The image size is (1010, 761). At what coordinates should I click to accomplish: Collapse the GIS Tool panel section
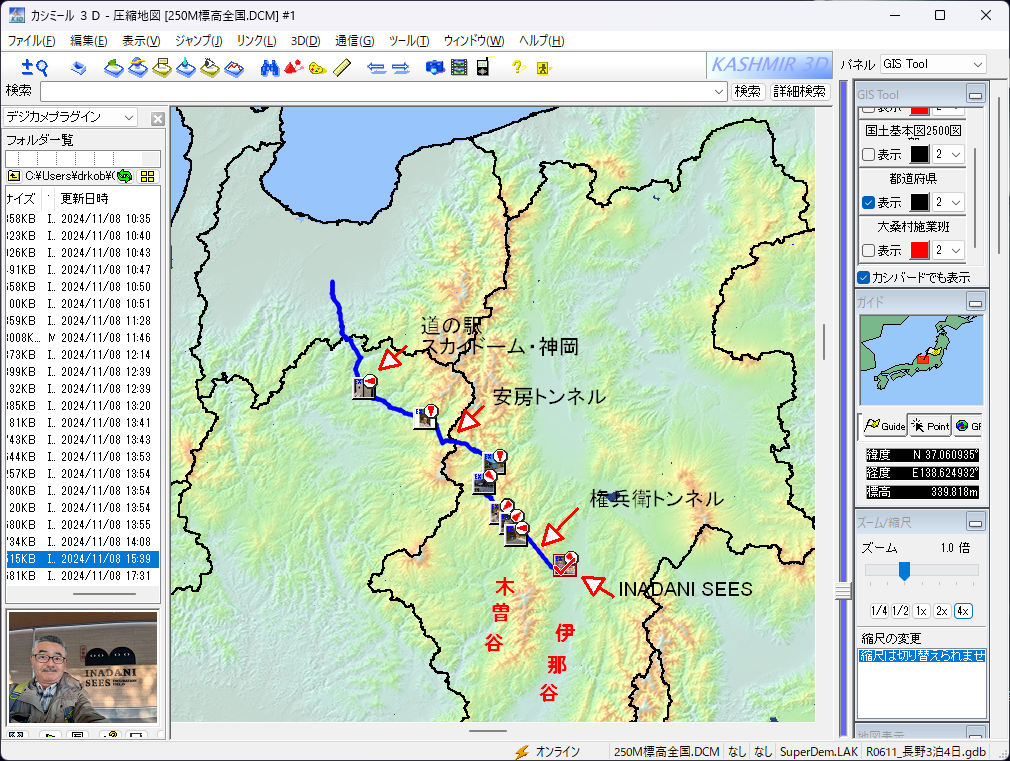(x=976, y=95)
